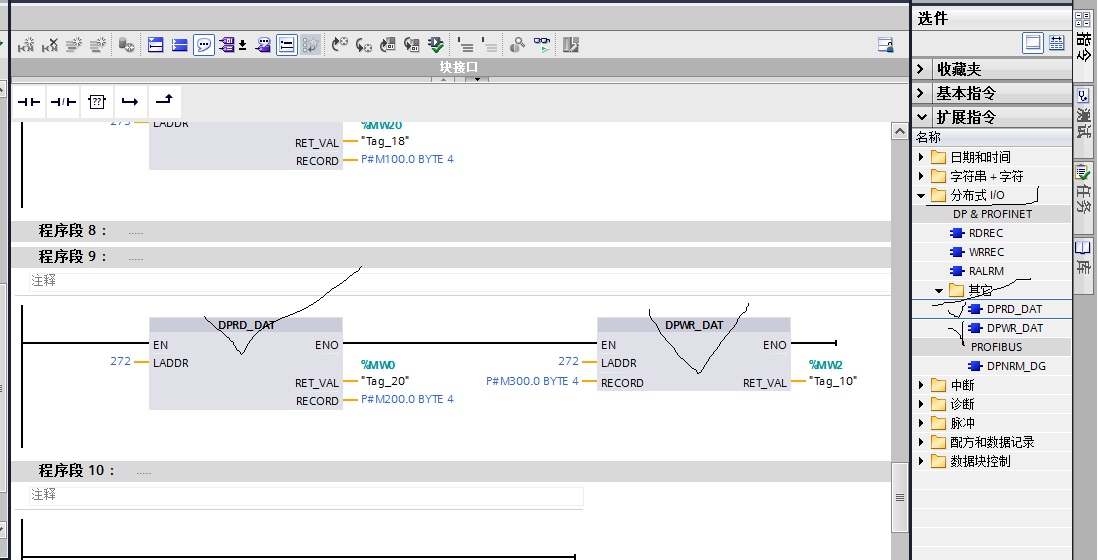The image size is (1098, 560).
Task: Select the RDREC instruction
Action: point(986,233)
